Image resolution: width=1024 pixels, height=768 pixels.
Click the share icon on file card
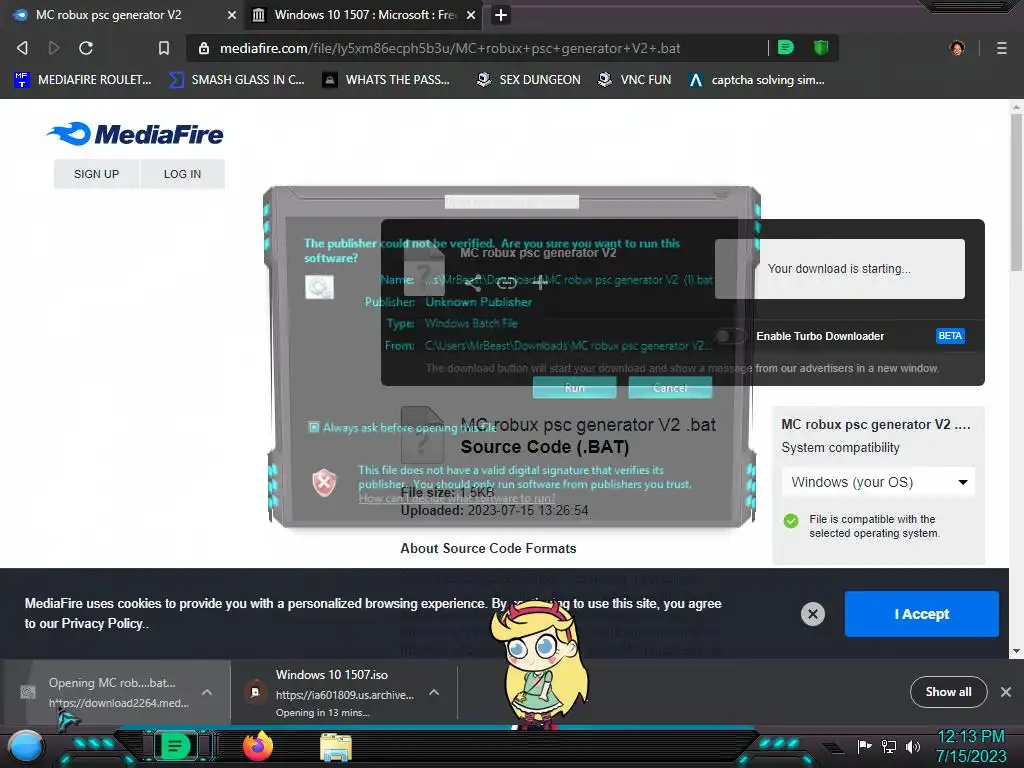(473, 283)
